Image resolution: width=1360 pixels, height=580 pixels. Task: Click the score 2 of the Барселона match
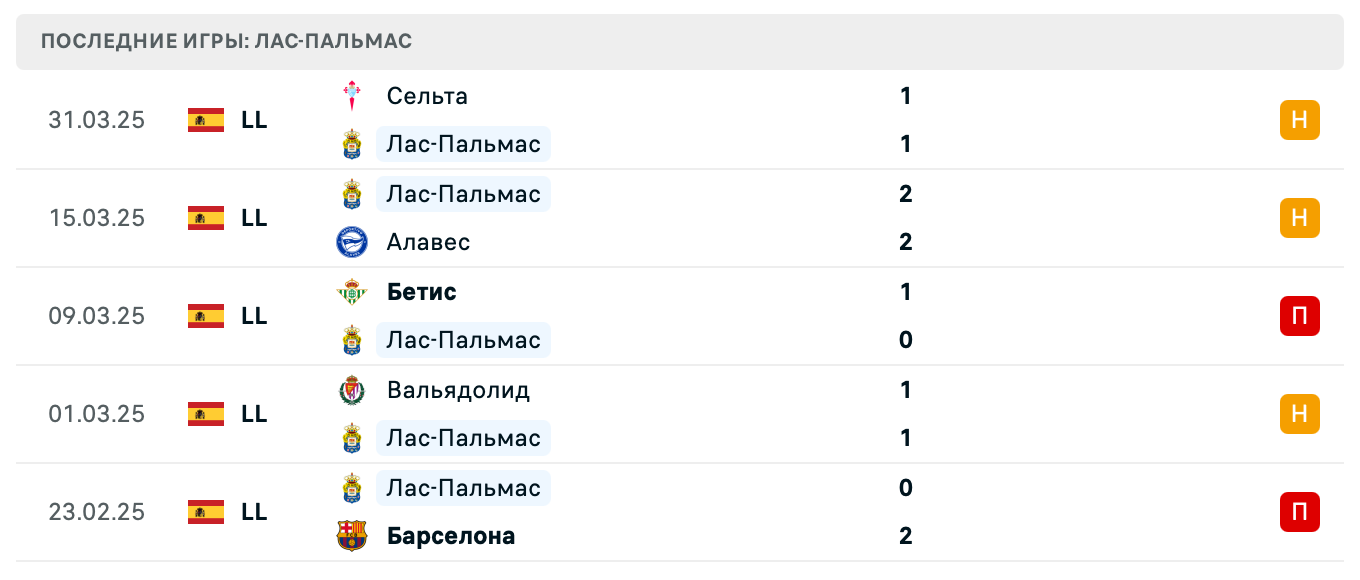905,536
